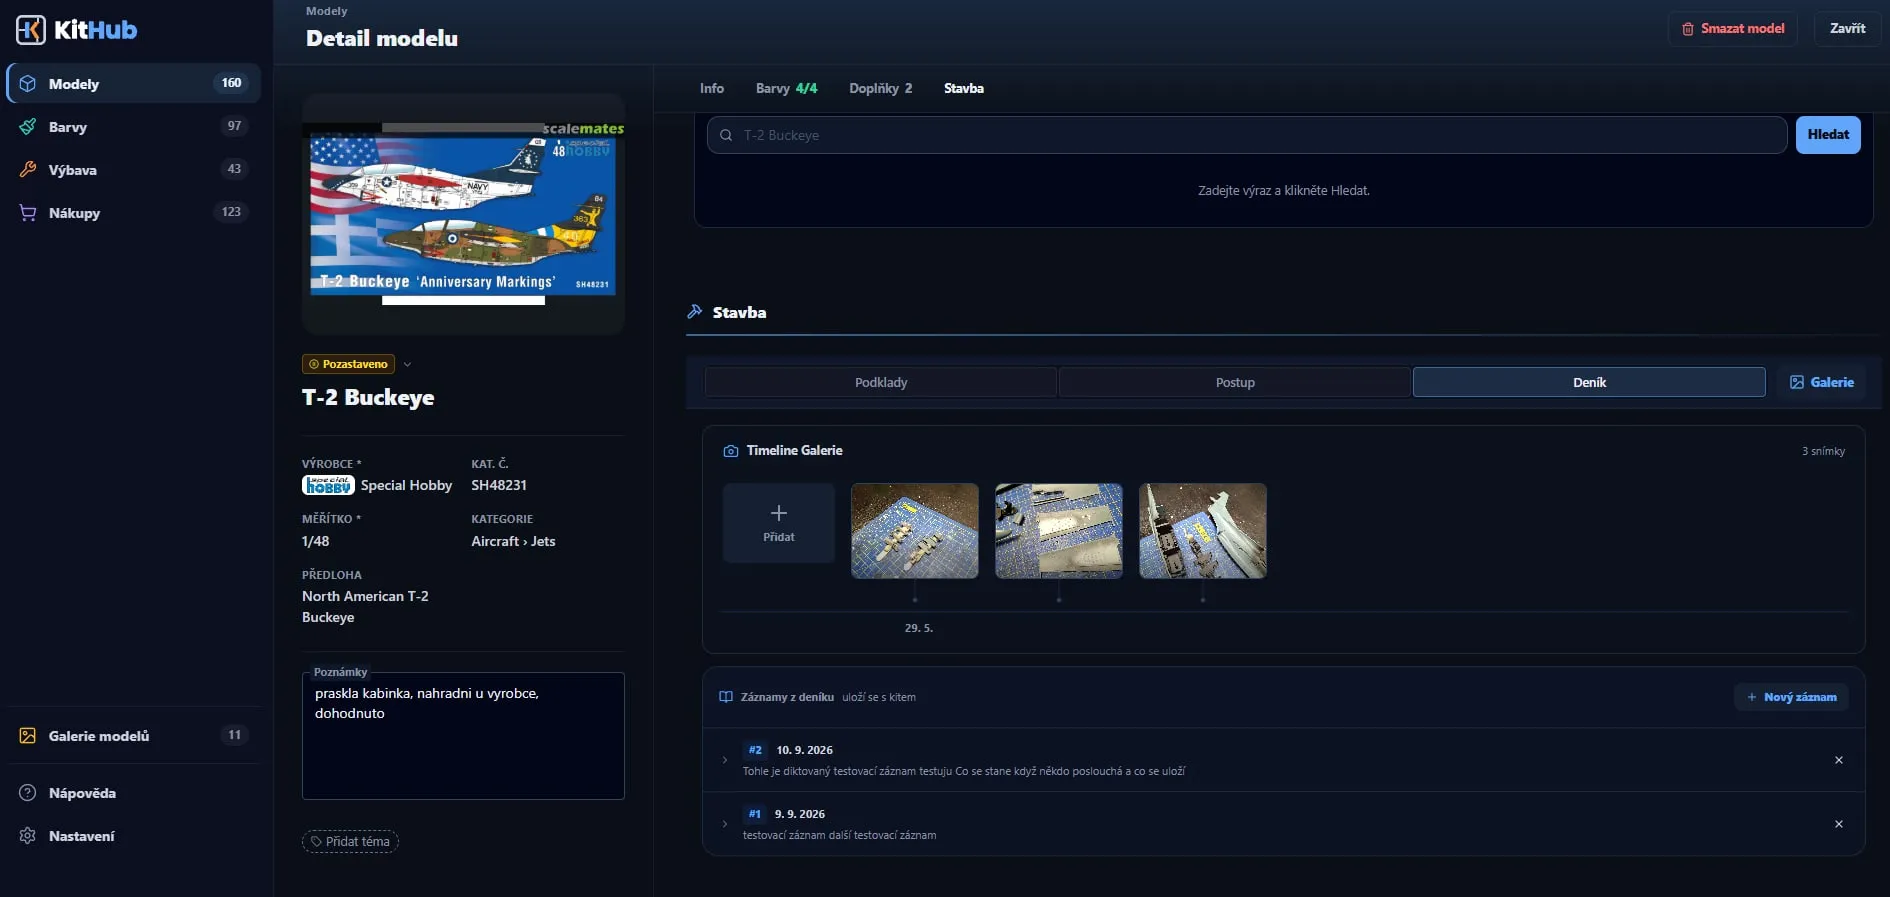This screenshot has width=1890, height=897.
Task: Open the first timeline gallery thumbnail
Action: (915, 531)
